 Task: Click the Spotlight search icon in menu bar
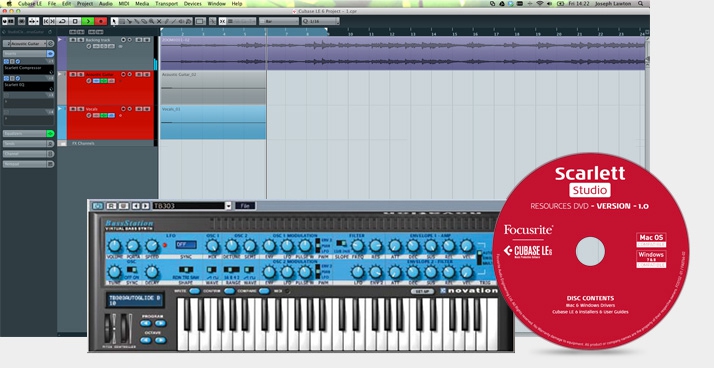pos(641,4)
